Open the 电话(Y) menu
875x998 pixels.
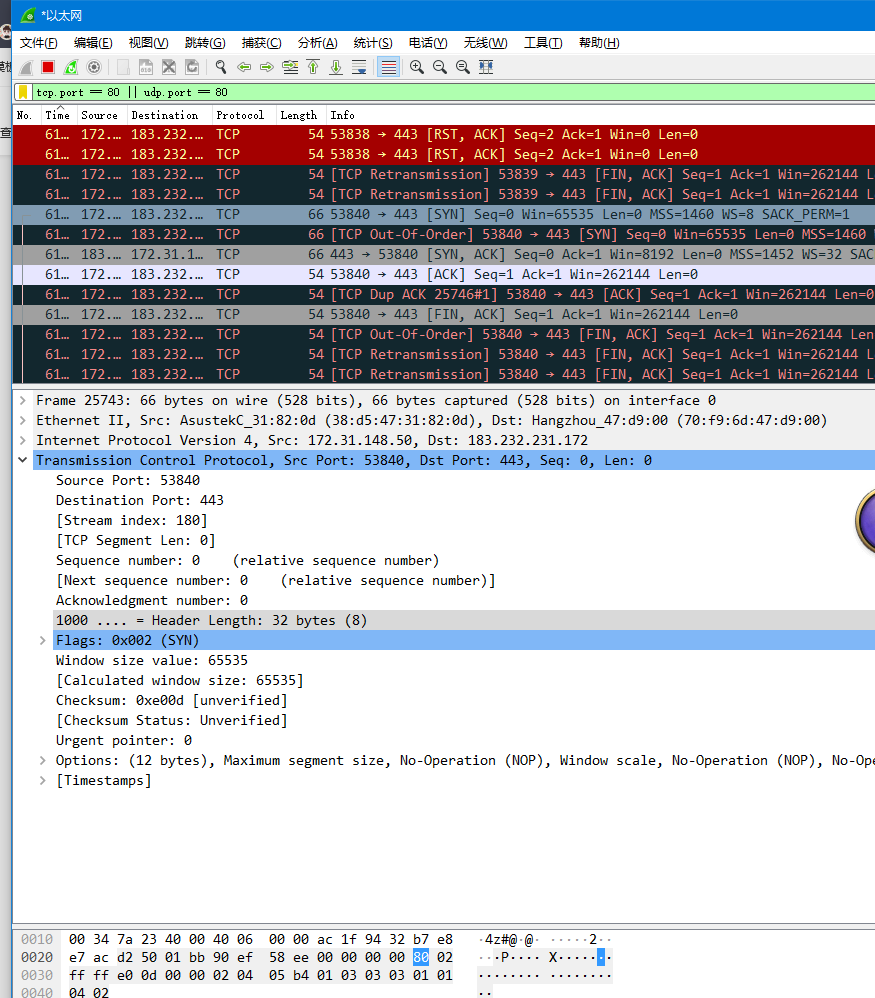coord(428,43)
